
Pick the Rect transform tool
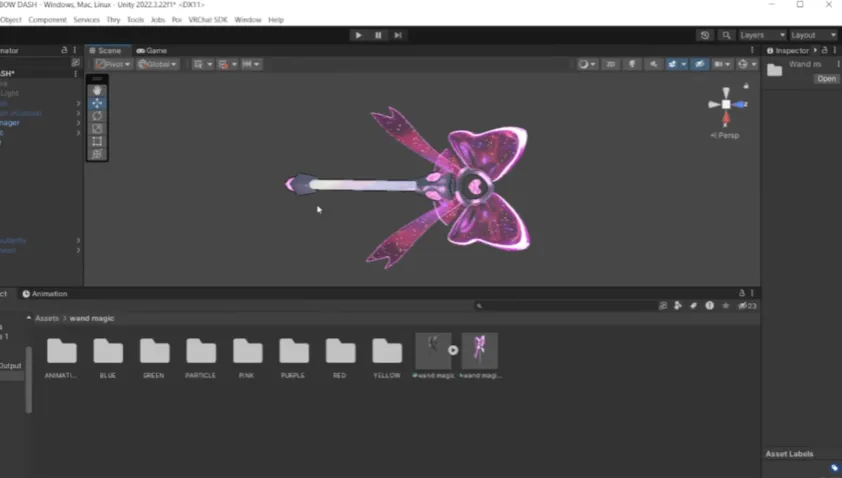point(97,141)
